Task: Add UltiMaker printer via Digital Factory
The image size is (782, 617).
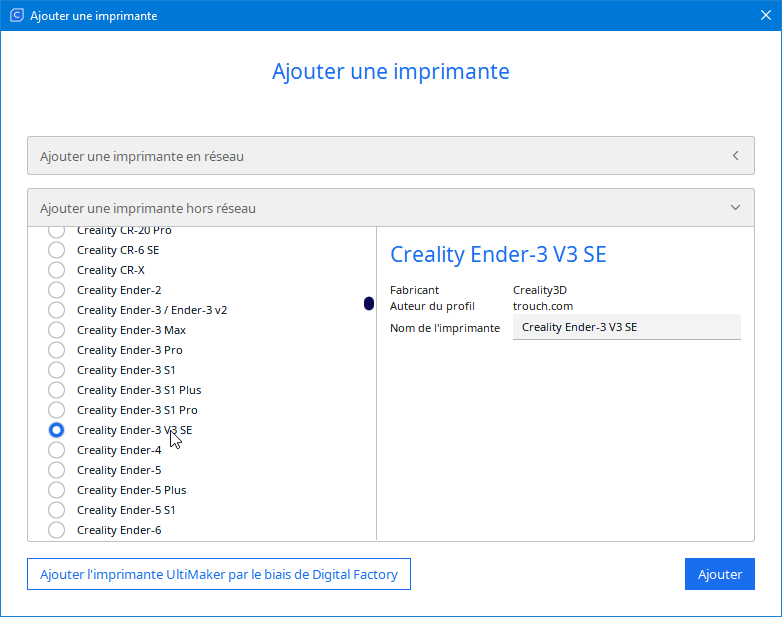Action: (219, 574)
